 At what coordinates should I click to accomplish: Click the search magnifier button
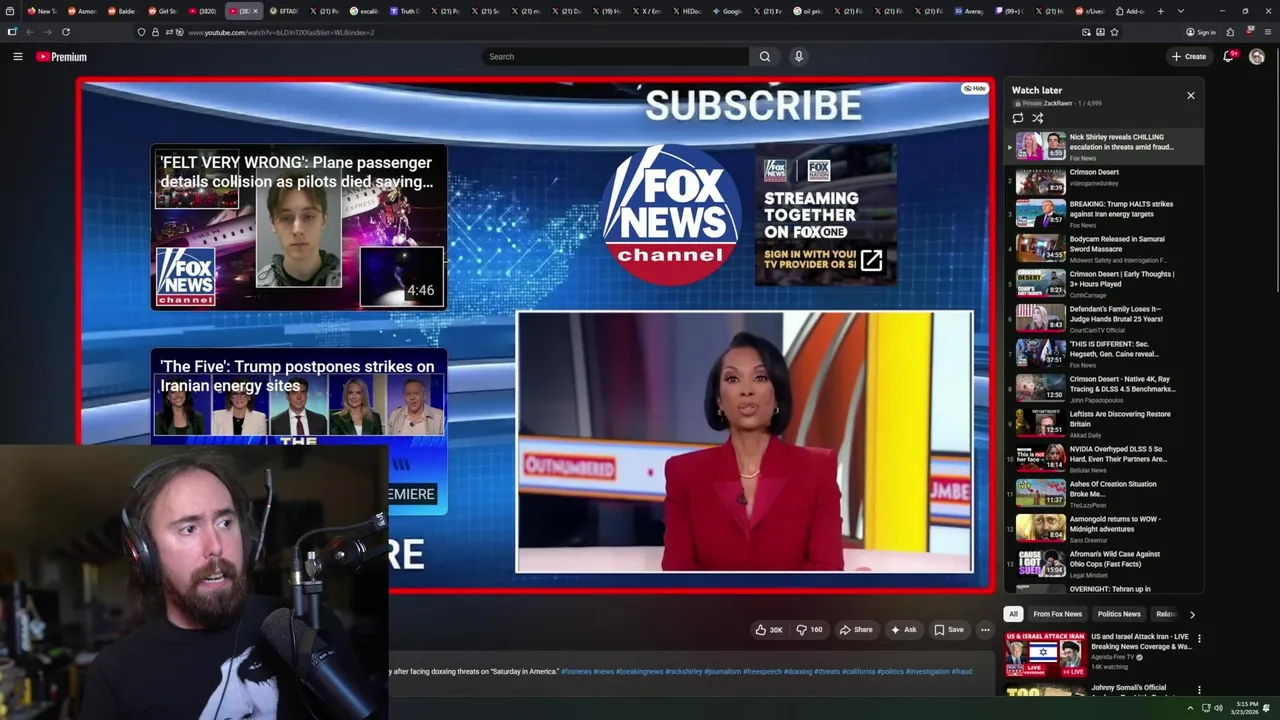[765, 57]
